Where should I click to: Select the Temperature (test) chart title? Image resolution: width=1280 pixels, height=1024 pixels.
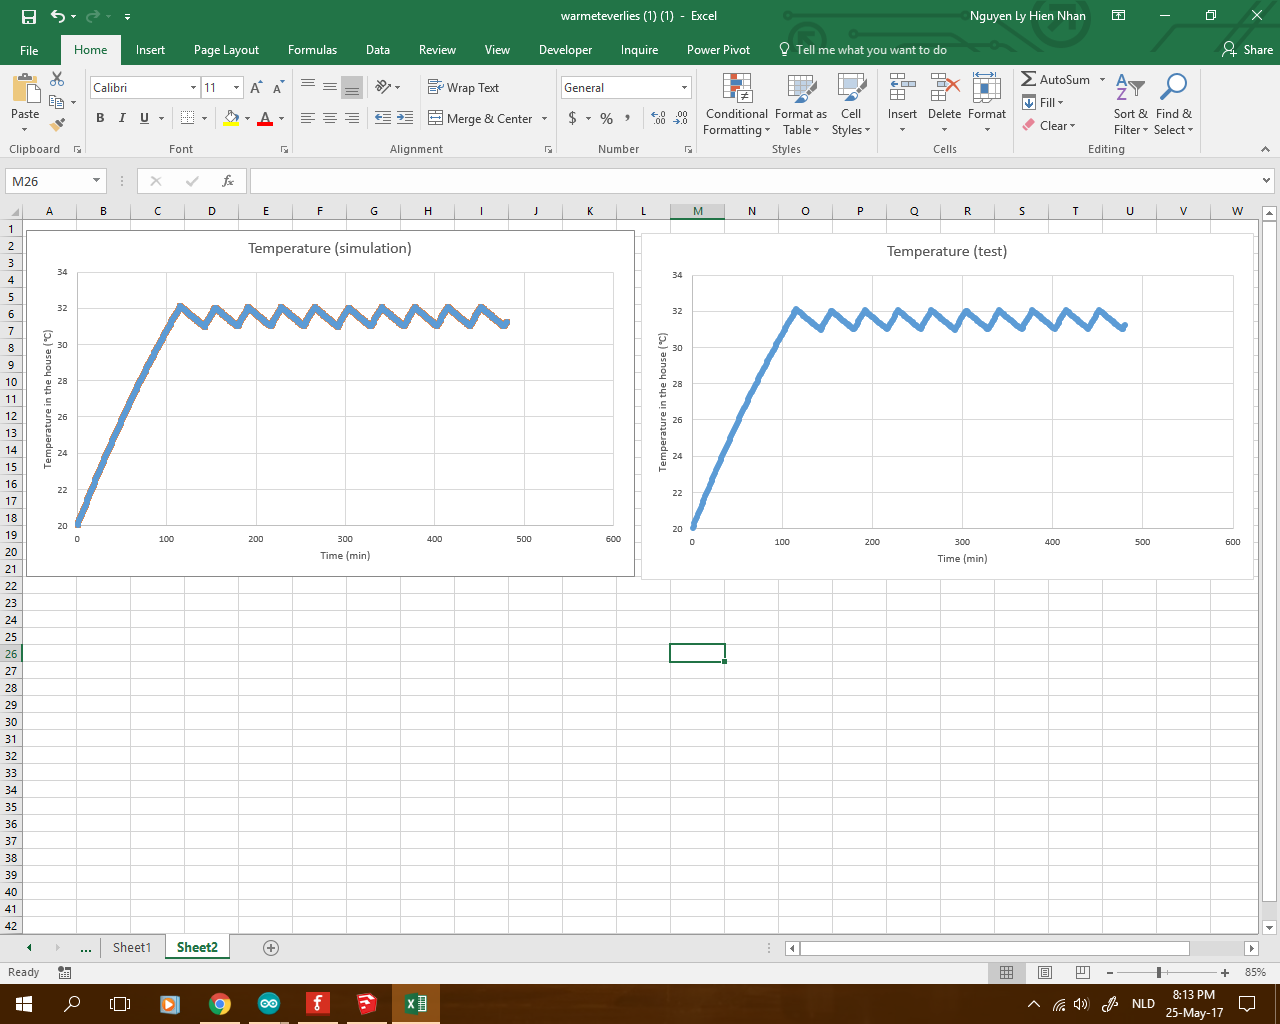[947, 251]
